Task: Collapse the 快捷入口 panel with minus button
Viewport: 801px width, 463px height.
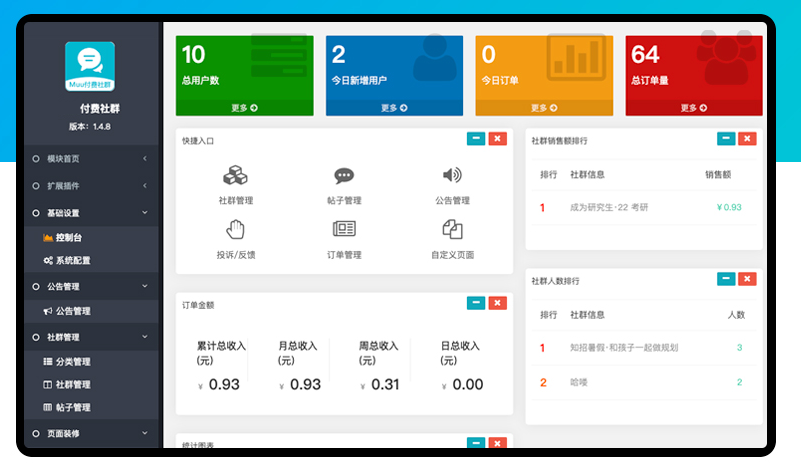Action: click(x=475, y=139)
